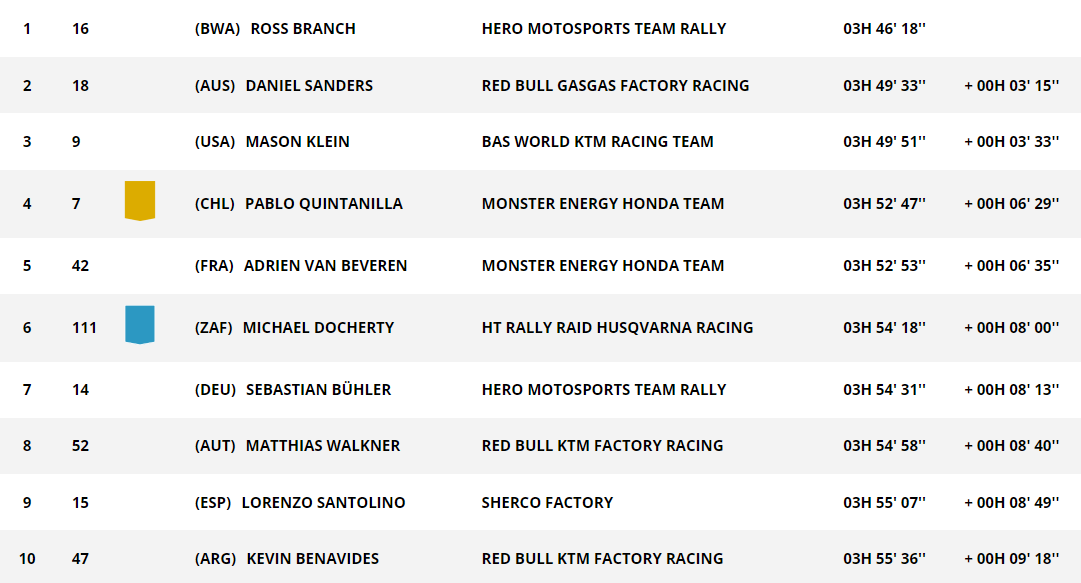This screenshot has height=583, width=1081.
Task: Click bib number 111
Action: coord(84,327)
